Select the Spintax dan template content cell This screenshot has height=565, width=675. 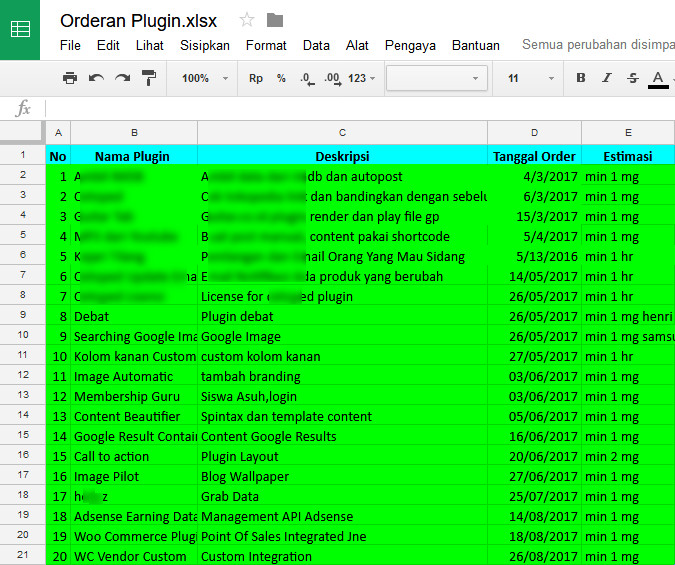[342, 416]
